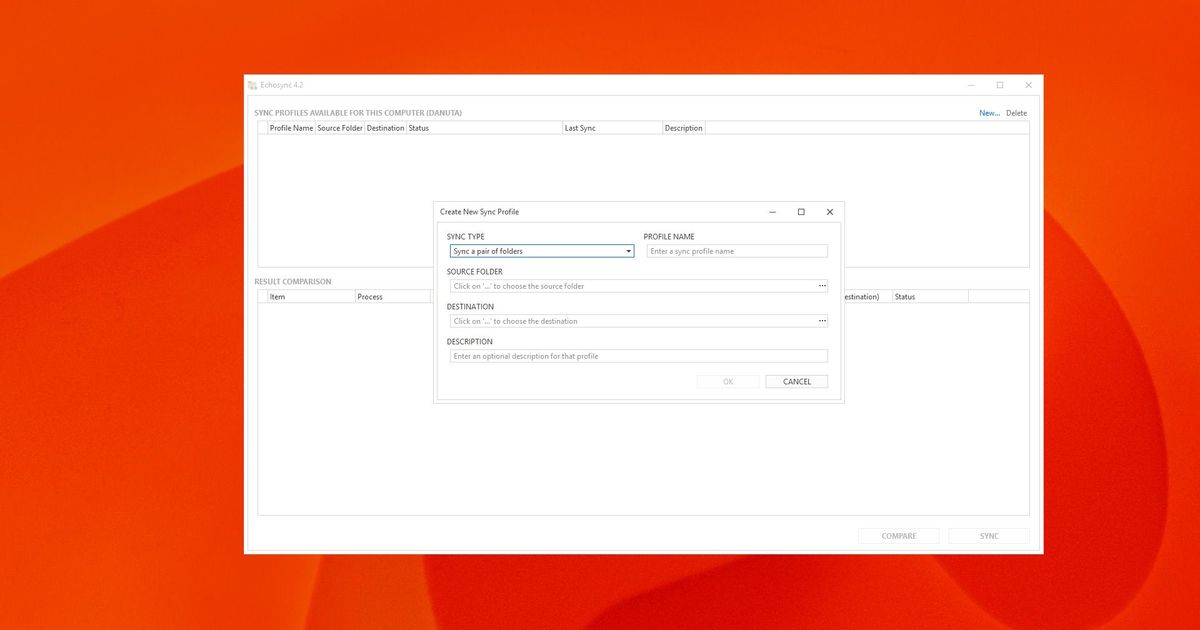Click the Status column header in the profiles list

418,127
